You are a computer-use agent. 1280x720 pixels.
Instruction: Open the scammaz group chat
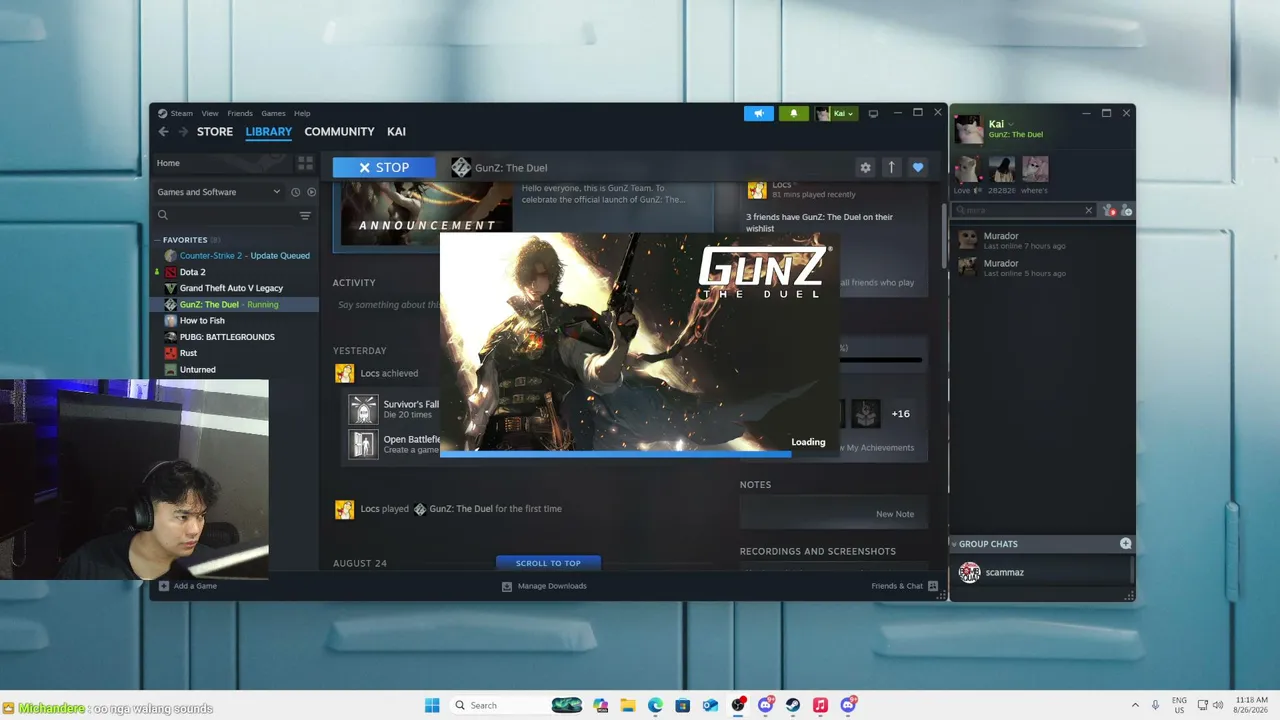[x=1041, y=572]
